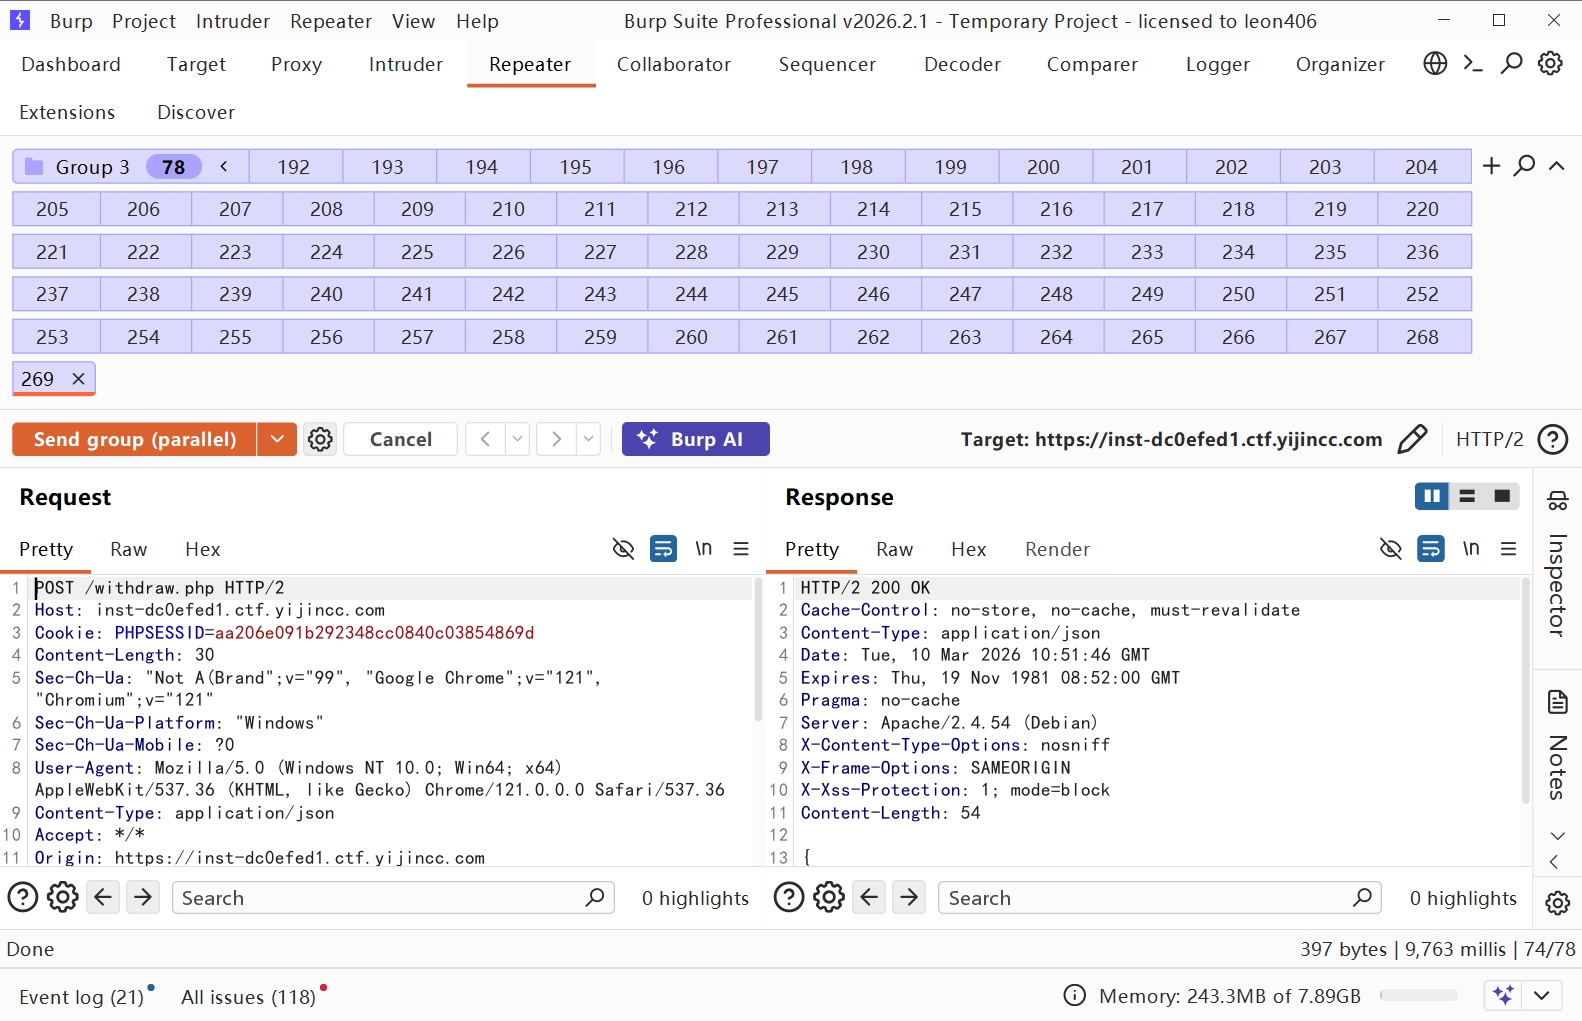Edit the target with the pencil icon
This screenshot has width=1582, height=1021.
1412,439
